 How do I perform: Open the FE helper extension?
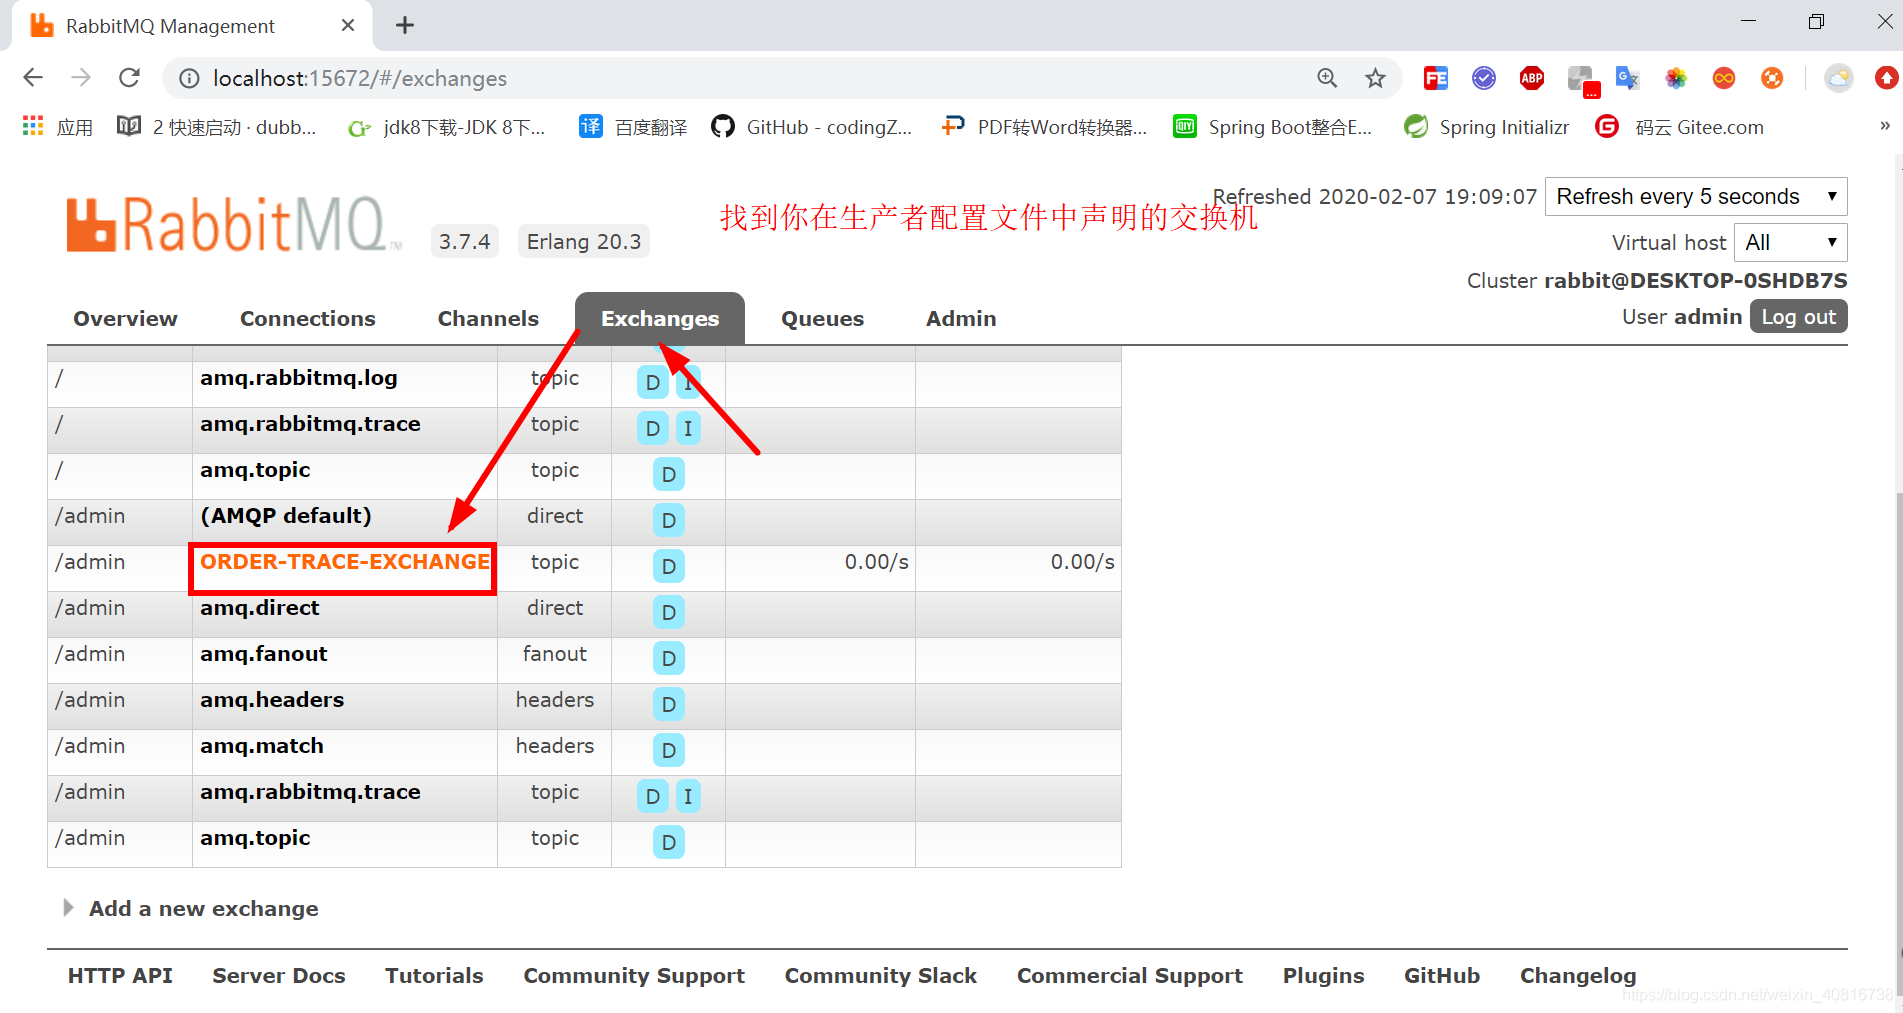tap(1436, 78)
